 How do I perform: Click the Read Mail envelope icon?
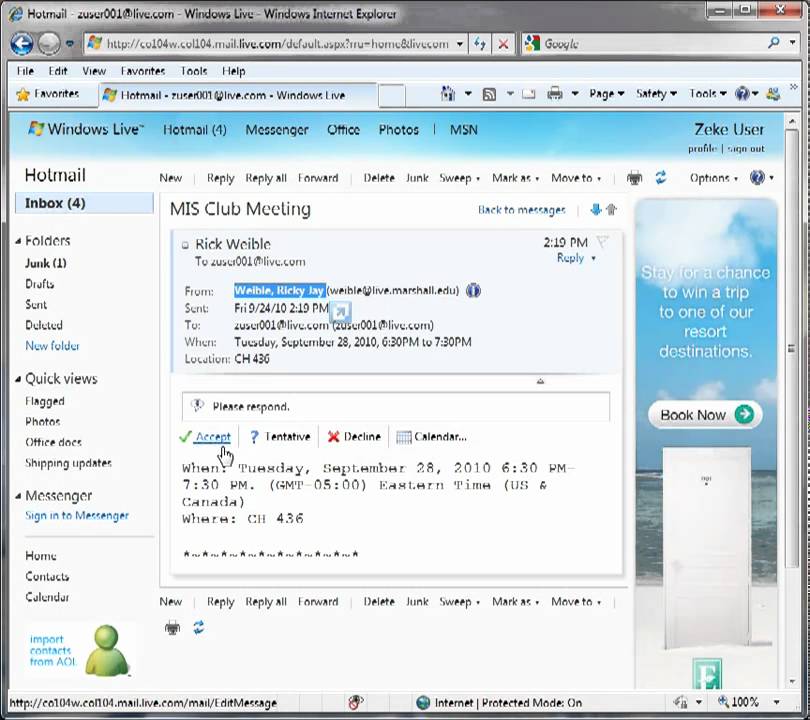528,94
